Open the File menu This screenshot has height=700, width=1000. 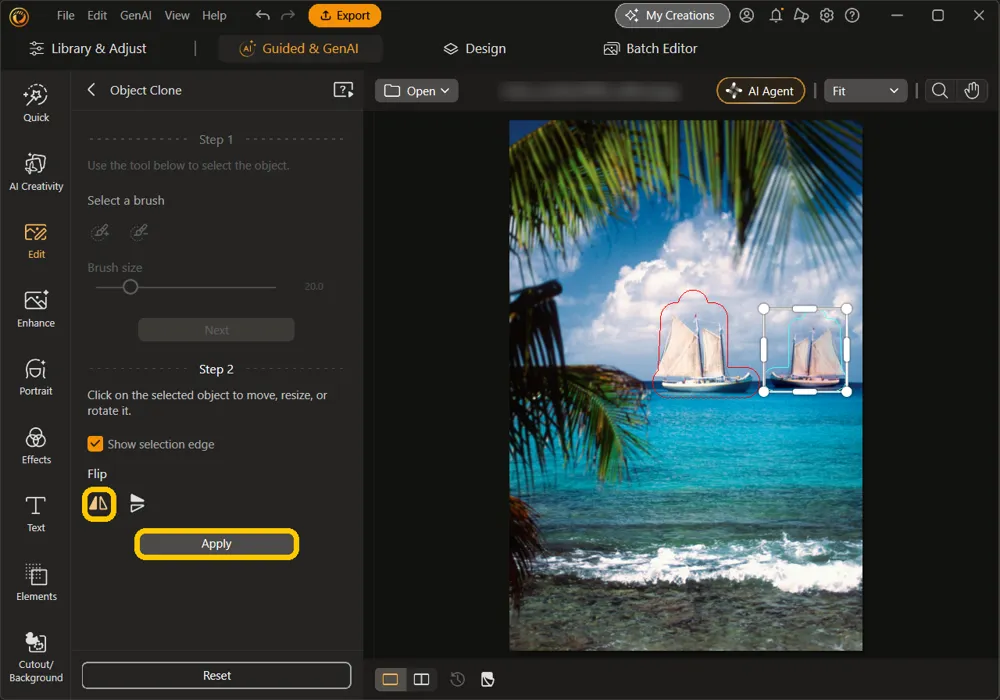click(65, 15)
